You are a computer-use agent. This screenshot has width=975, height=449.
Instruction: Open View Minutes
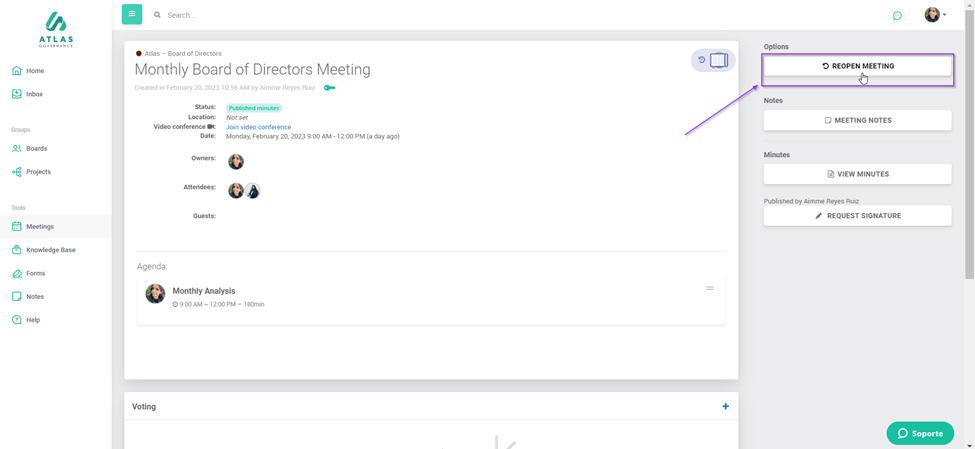[x=857, y=174]
